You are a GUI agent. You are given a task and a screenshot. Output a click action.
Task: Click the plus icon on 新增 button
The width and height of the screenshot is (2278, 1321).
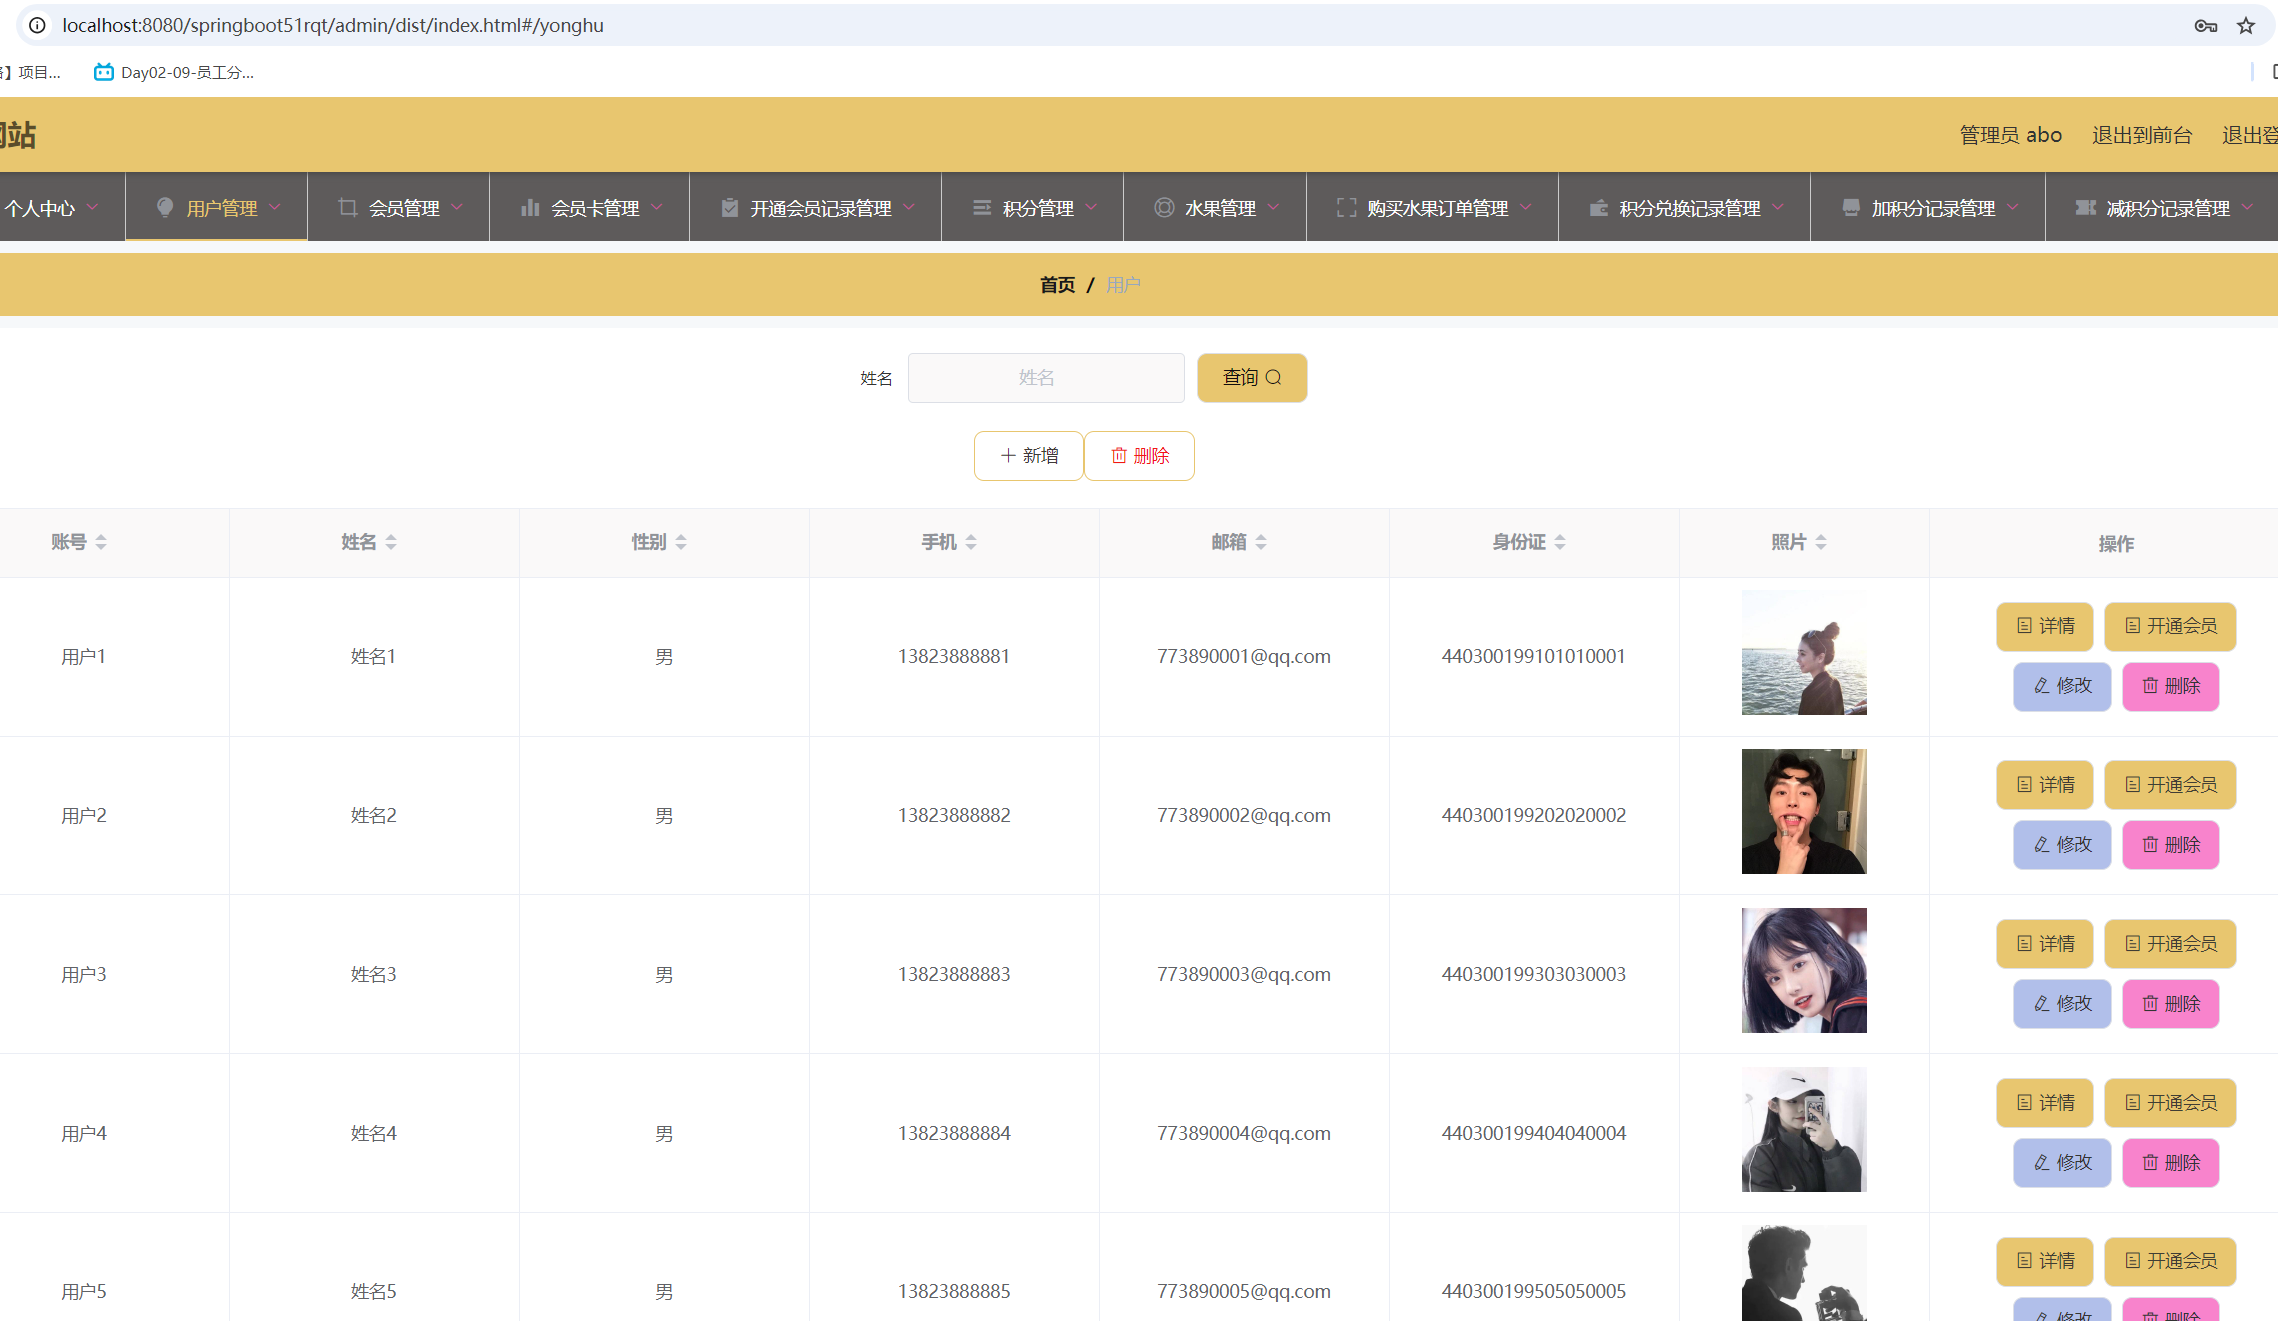point(1008,455)
